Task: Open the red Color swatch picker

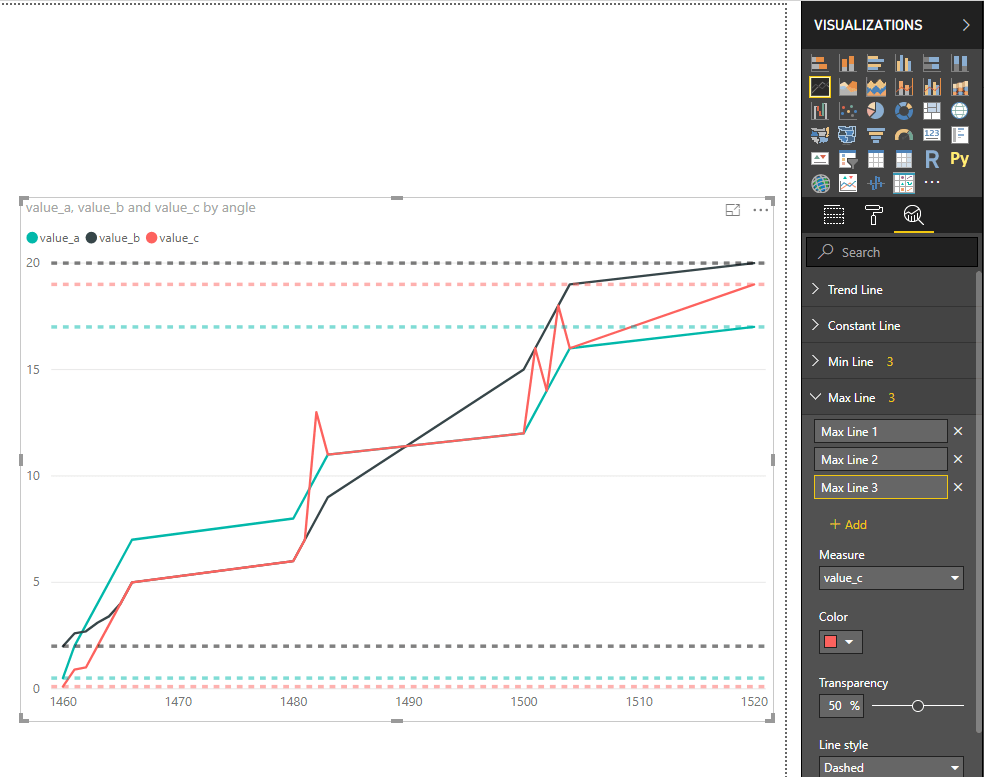Action: pyautogui.click(x=840, y=642)
